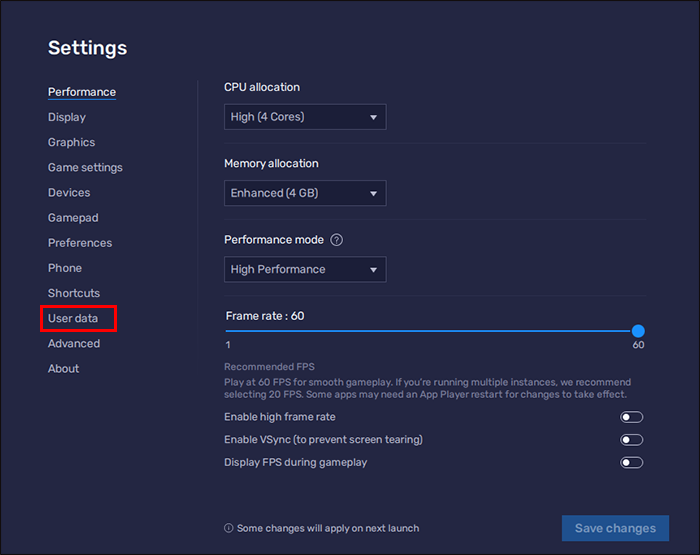700x555 pixels.
Task: Open Game settings section
Action: [85, 167]
